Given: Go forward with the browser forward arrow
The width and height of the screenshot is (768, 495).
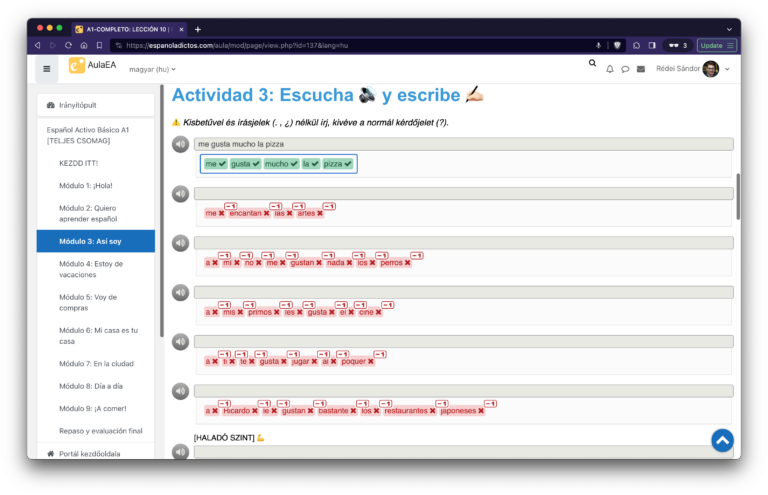Looking at the screenshot, I should 53,46.
